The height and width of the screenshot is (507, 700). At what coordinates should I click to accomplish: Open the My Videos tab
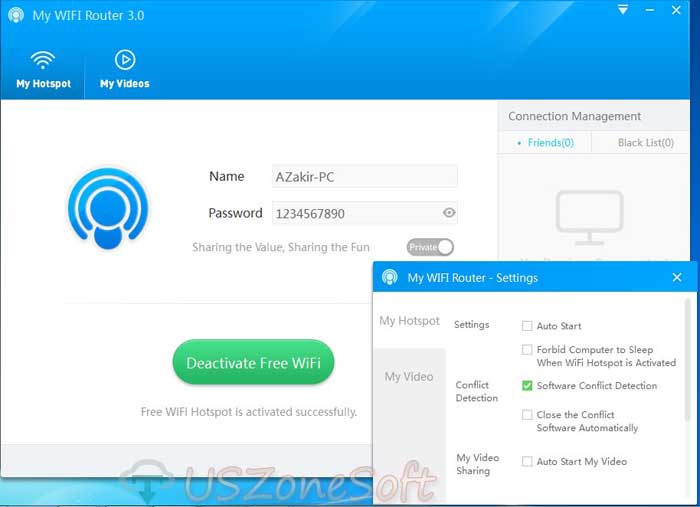(x=125, y=71)
